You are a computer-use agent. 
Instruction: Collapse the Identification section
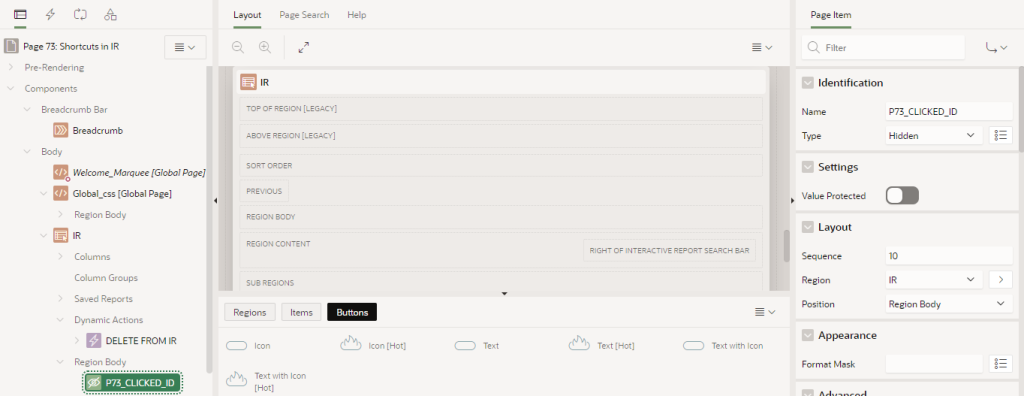pyautogui.click(x=808, y=83)
